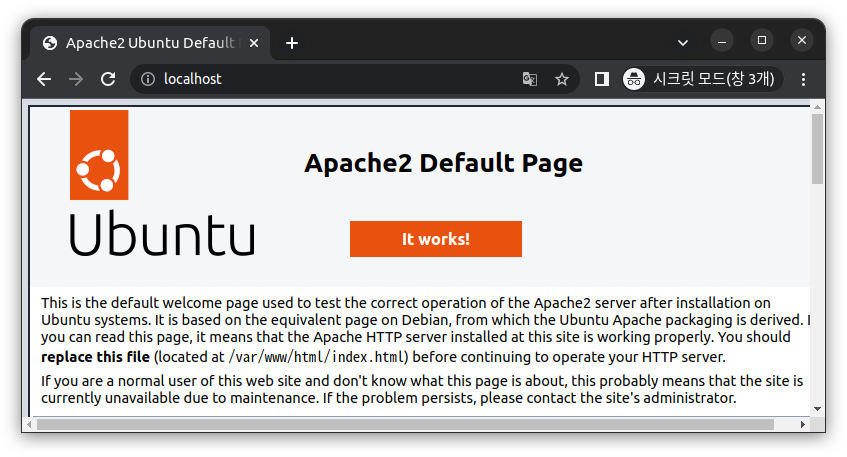Click the scroll left arrow
Viewport: 847px width, 457px height.
[29, 425]
